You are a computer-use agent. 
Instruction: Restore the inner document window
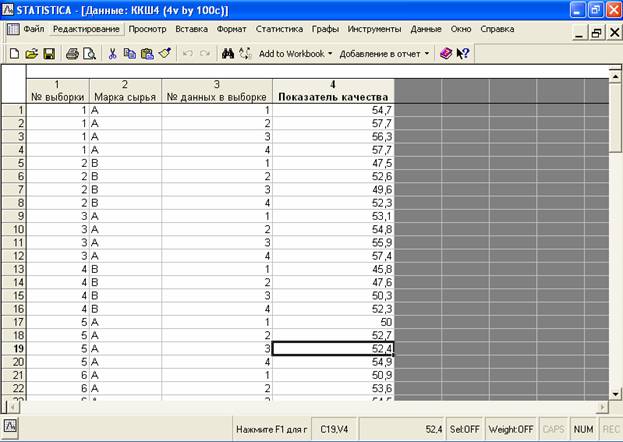coord(596,33)
